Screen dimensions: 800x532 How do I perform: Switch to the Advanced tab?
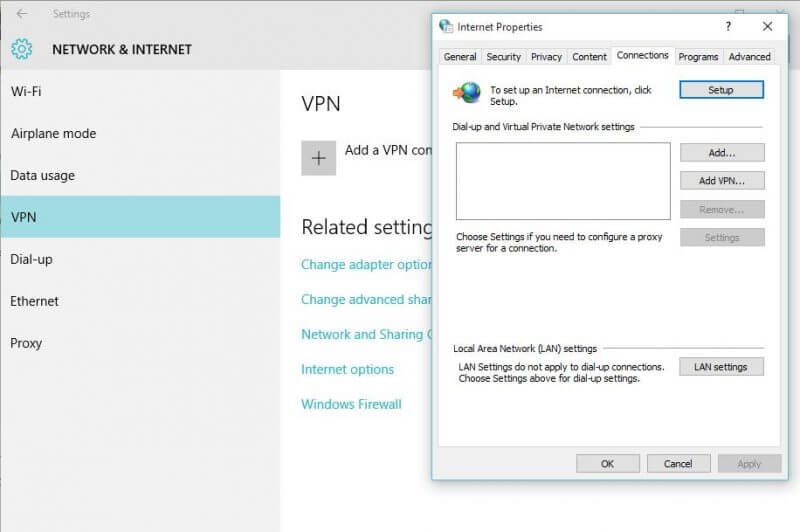(x=749, y=57)
